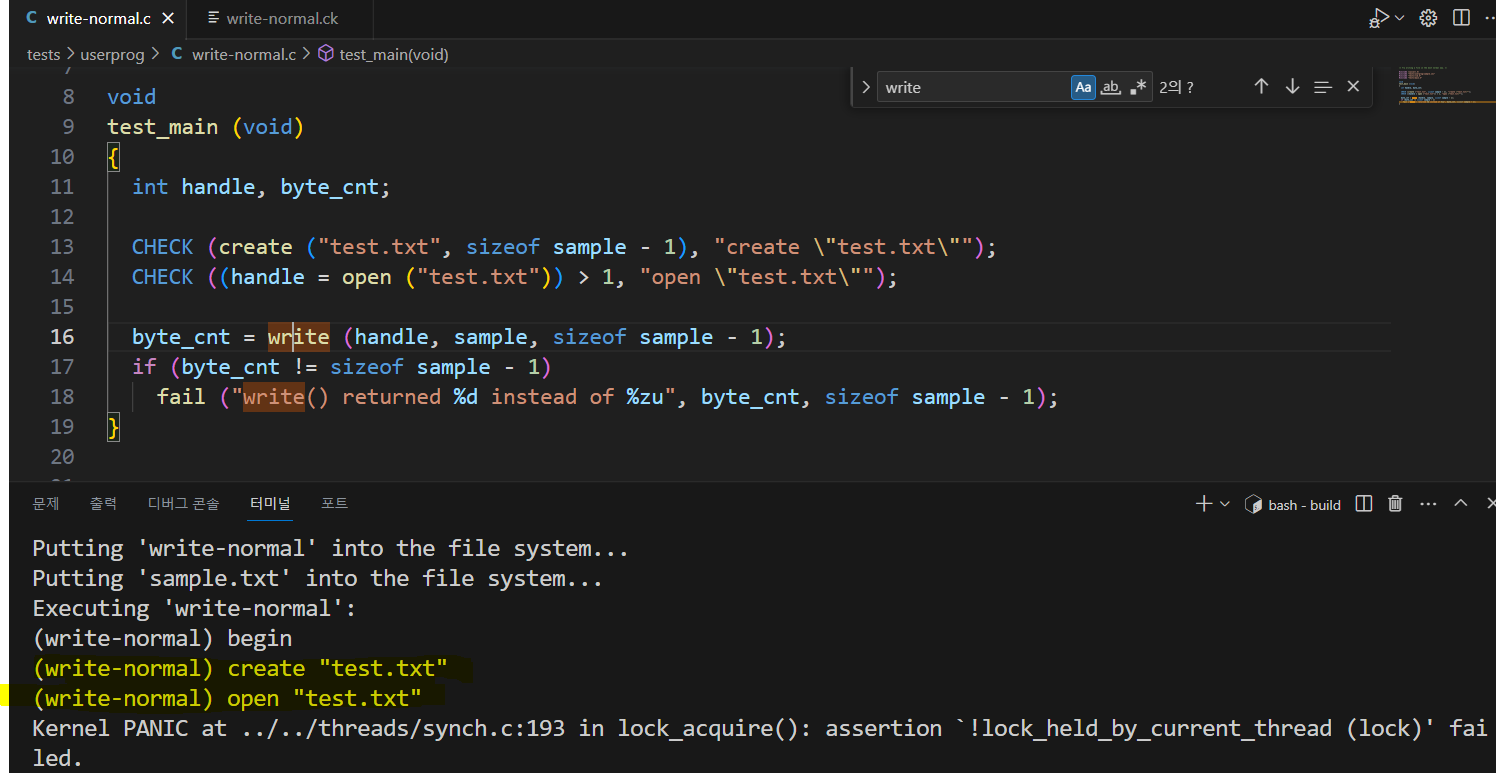Kill the terminal with the trash icon
Screen dimensions: 1496x773
pos(1395,503)
